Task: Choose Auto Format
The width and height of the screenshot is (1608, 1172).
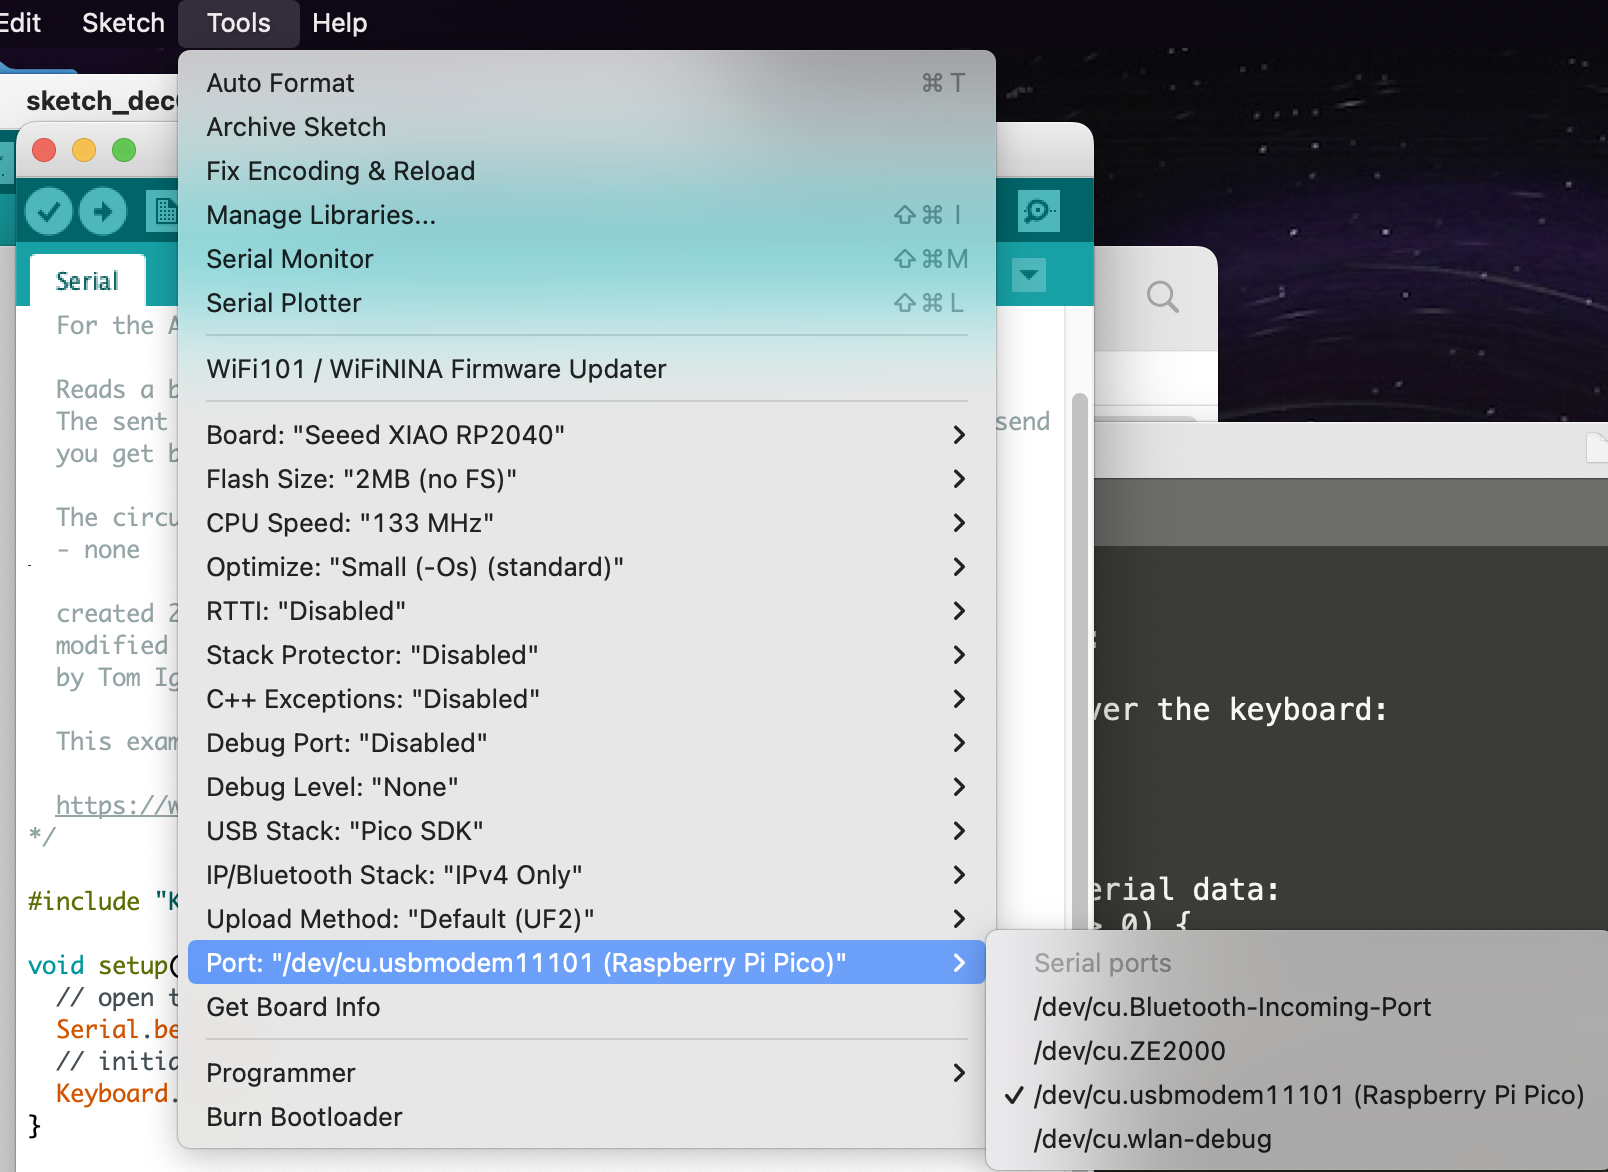Action: pyautogui.click(x=586, y=83)
